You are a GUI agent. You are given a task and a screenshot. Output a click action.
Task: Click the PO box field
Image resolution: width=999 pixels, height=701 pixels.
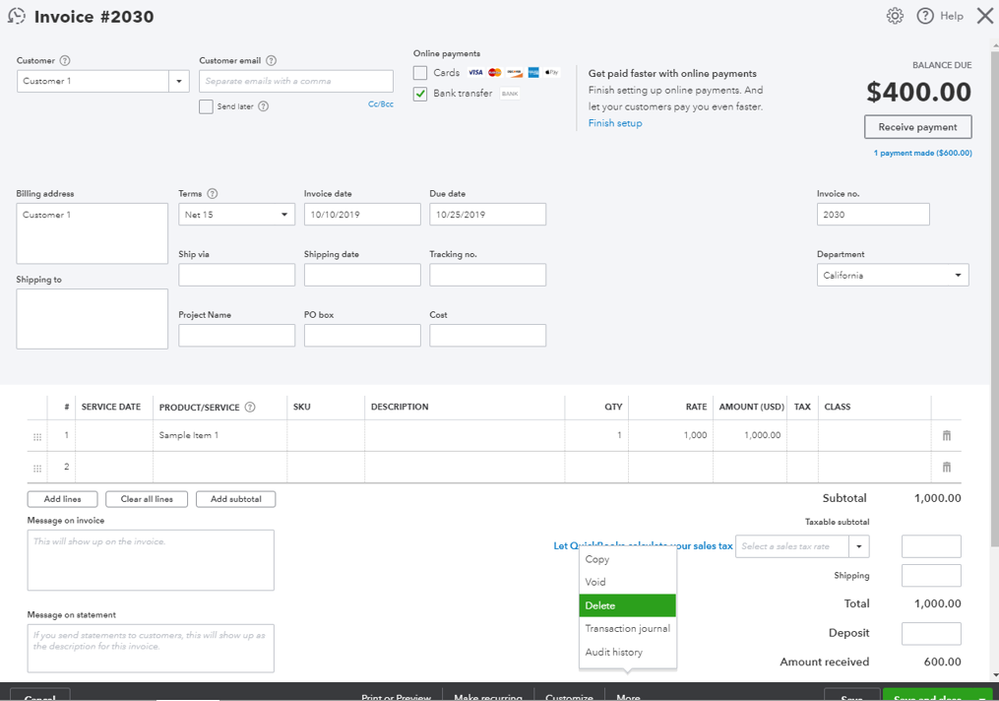(362, 335)
